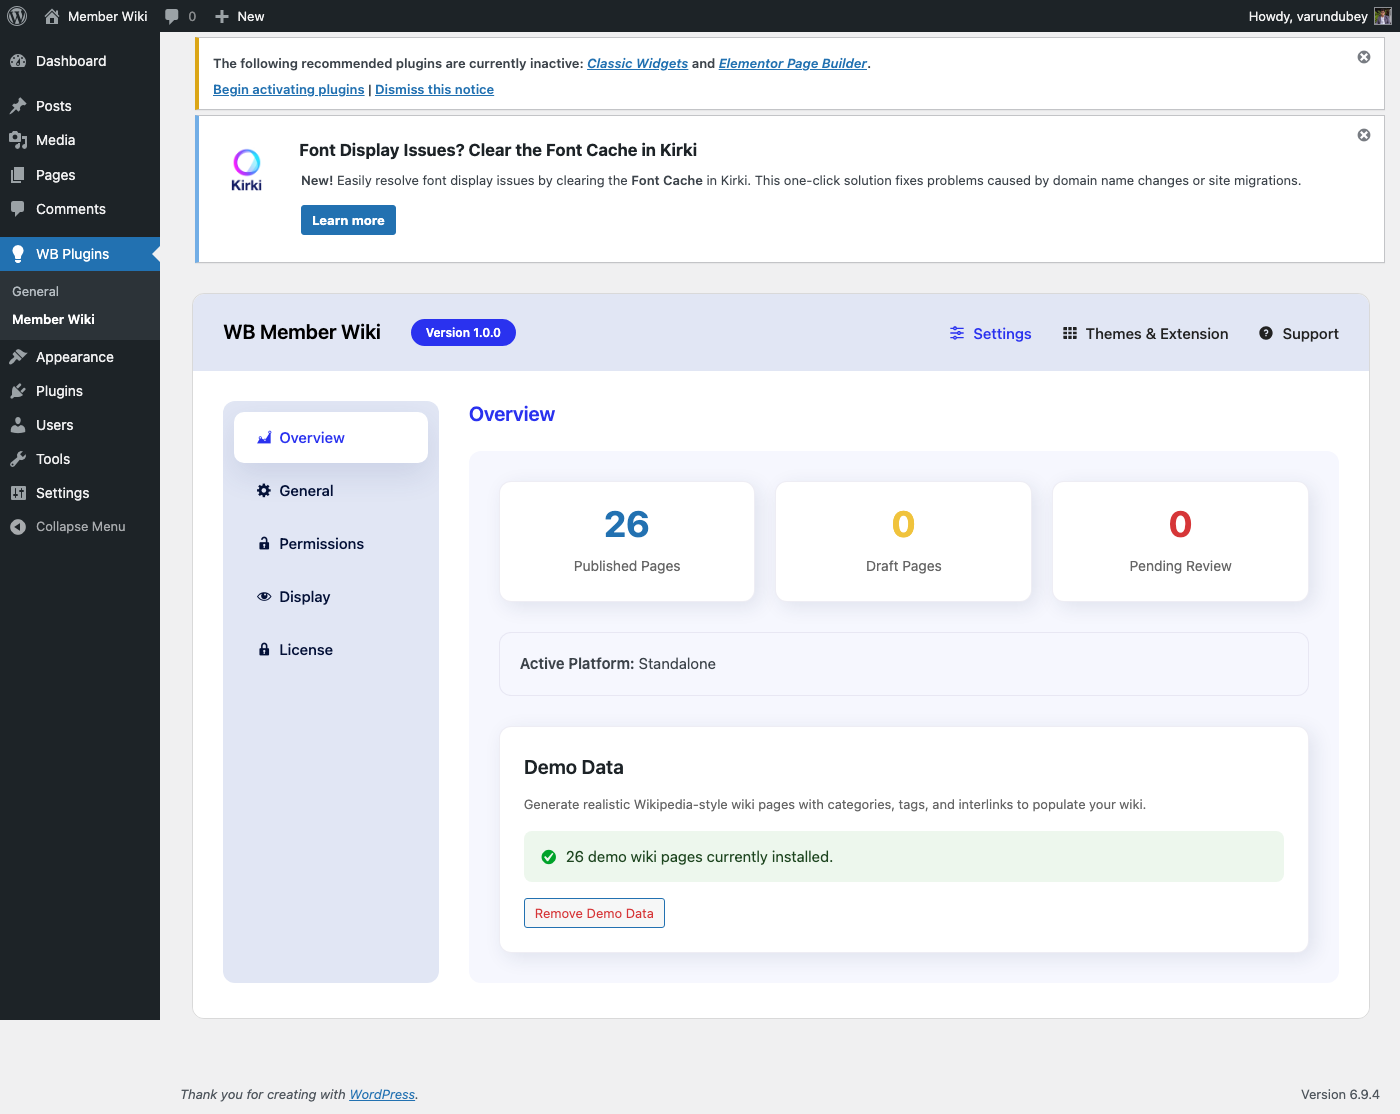
Task: Click the Media library sidebar icon
Action: 19,140
